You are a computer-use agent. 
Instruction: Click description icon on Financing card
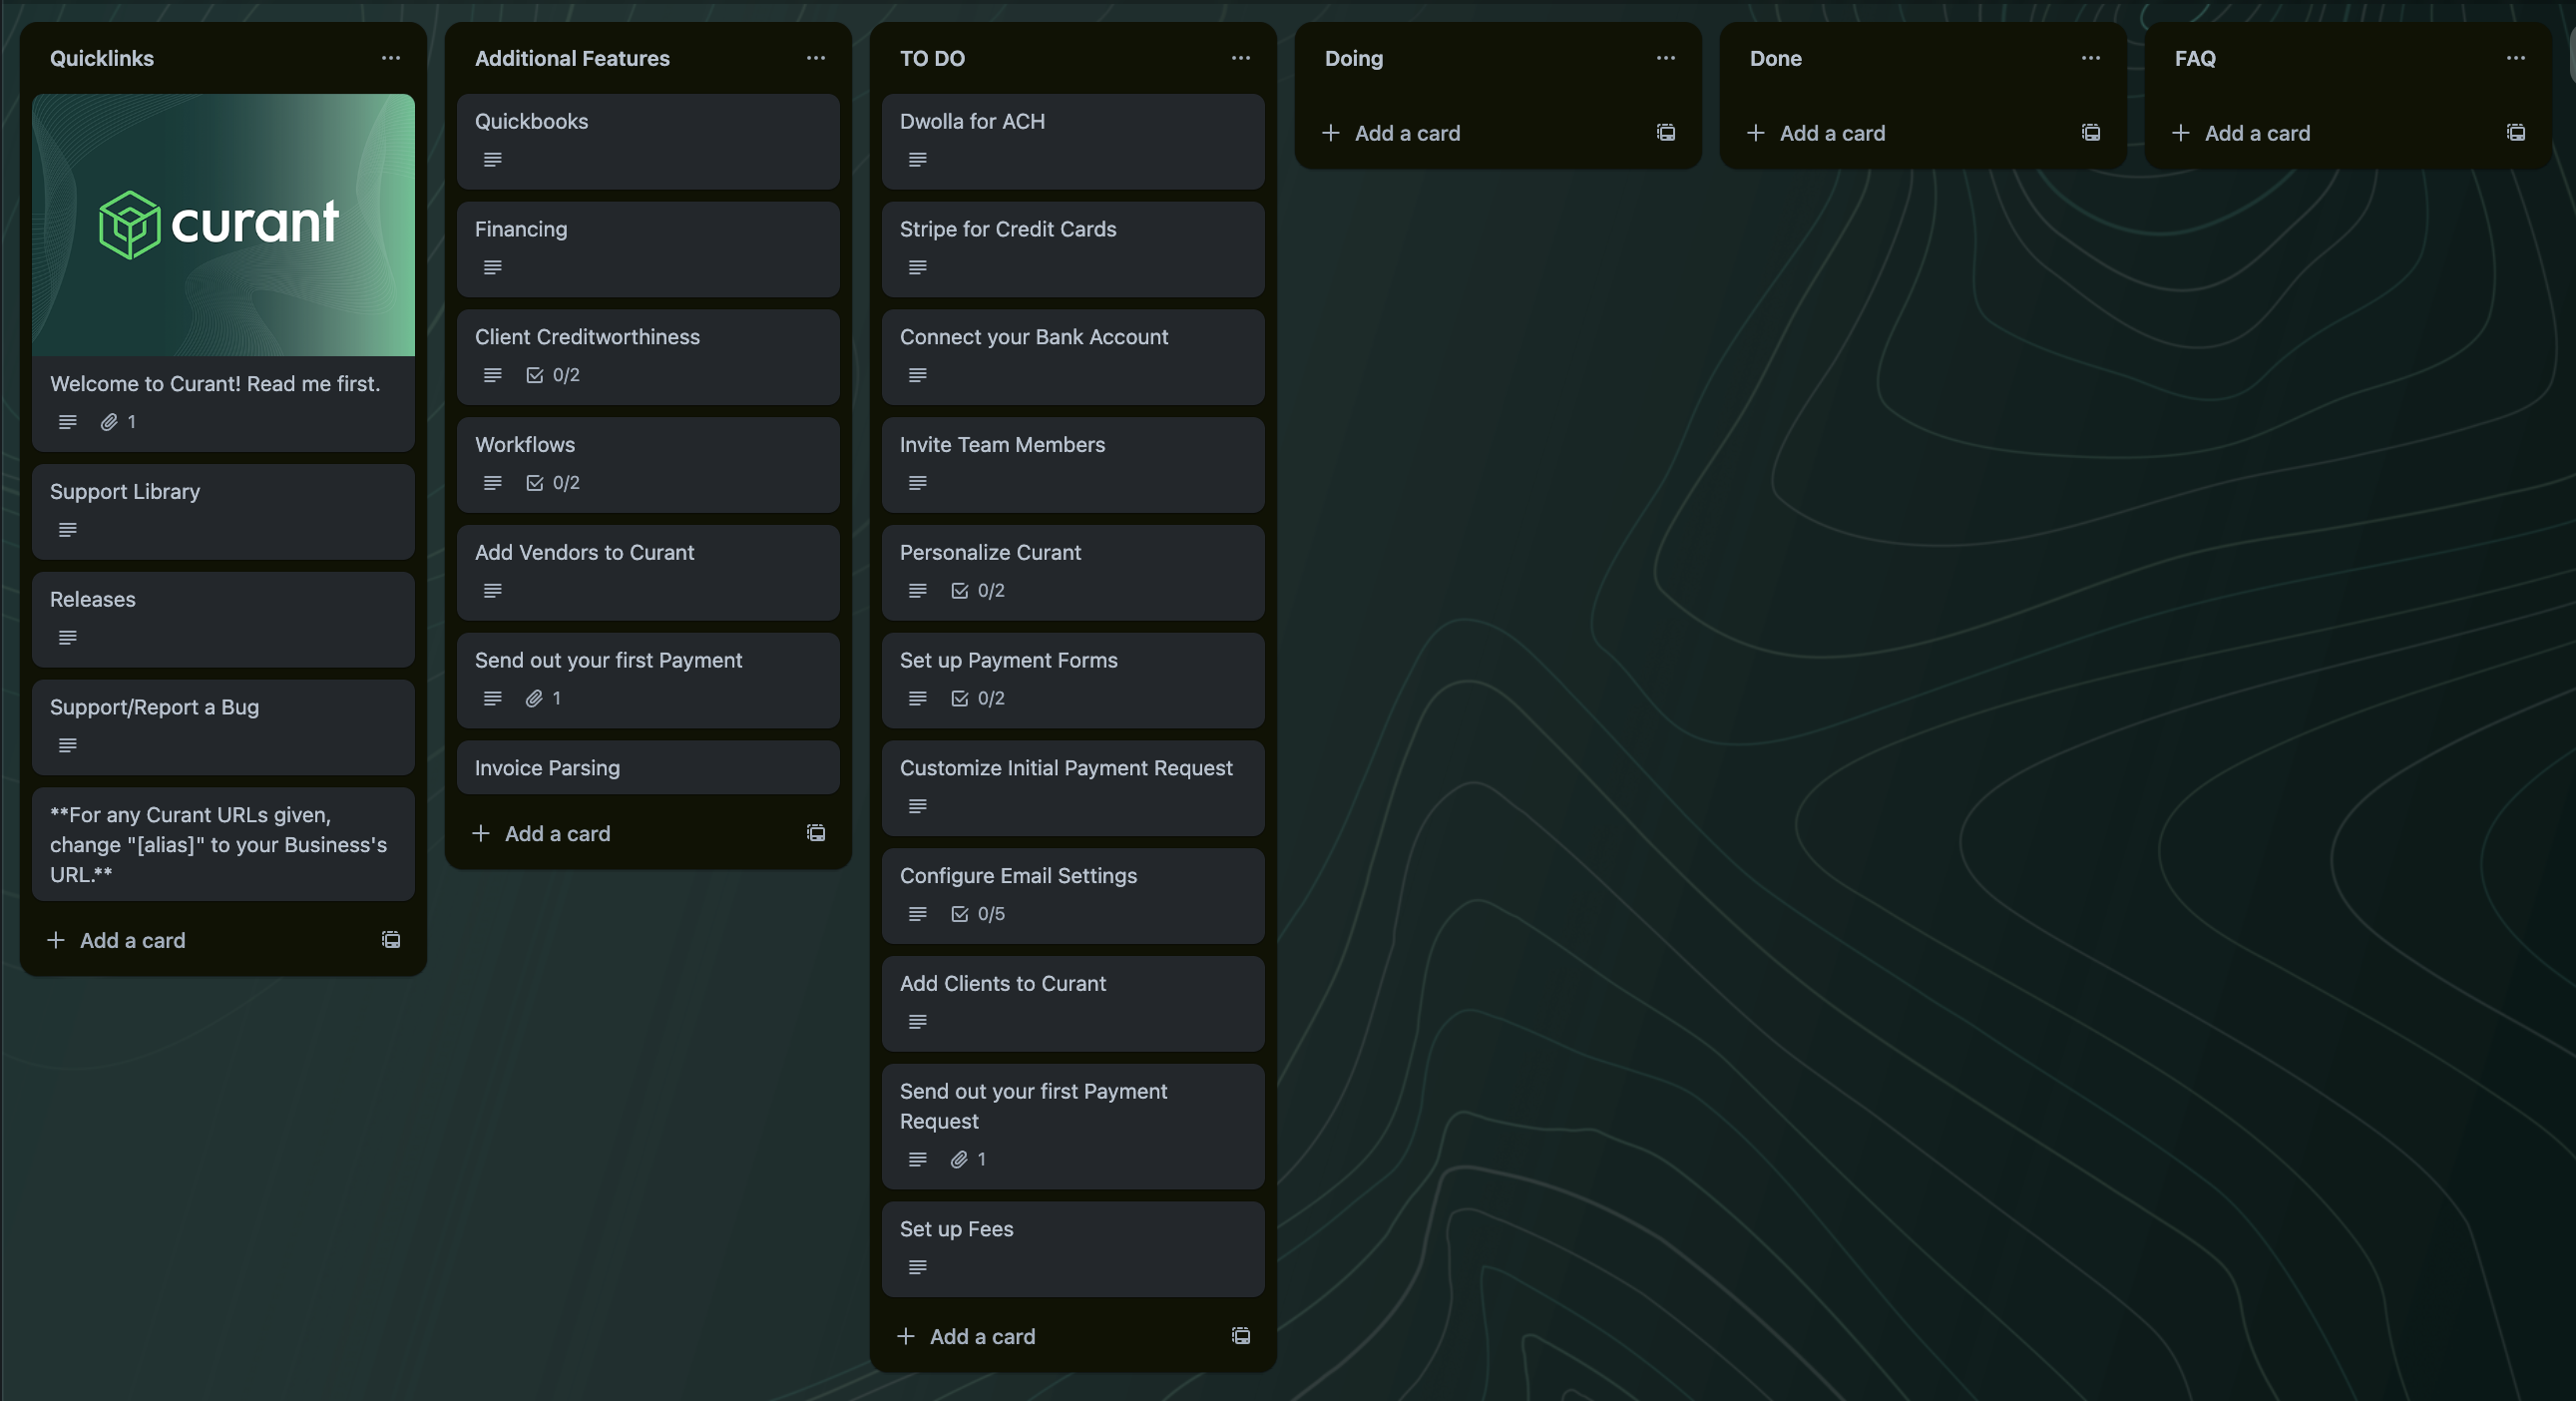[492, 268]
